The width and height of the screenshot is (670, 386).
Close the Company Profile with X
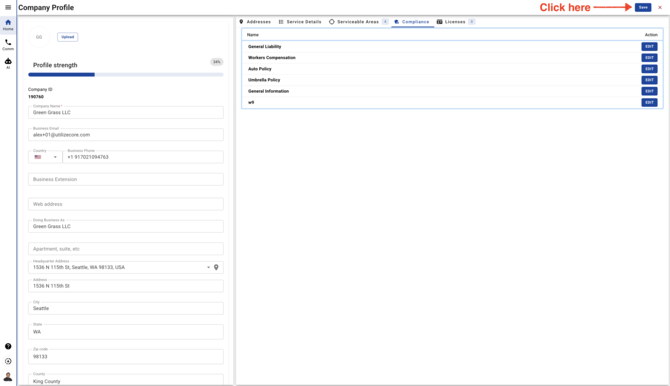click(x=660, y=7)
